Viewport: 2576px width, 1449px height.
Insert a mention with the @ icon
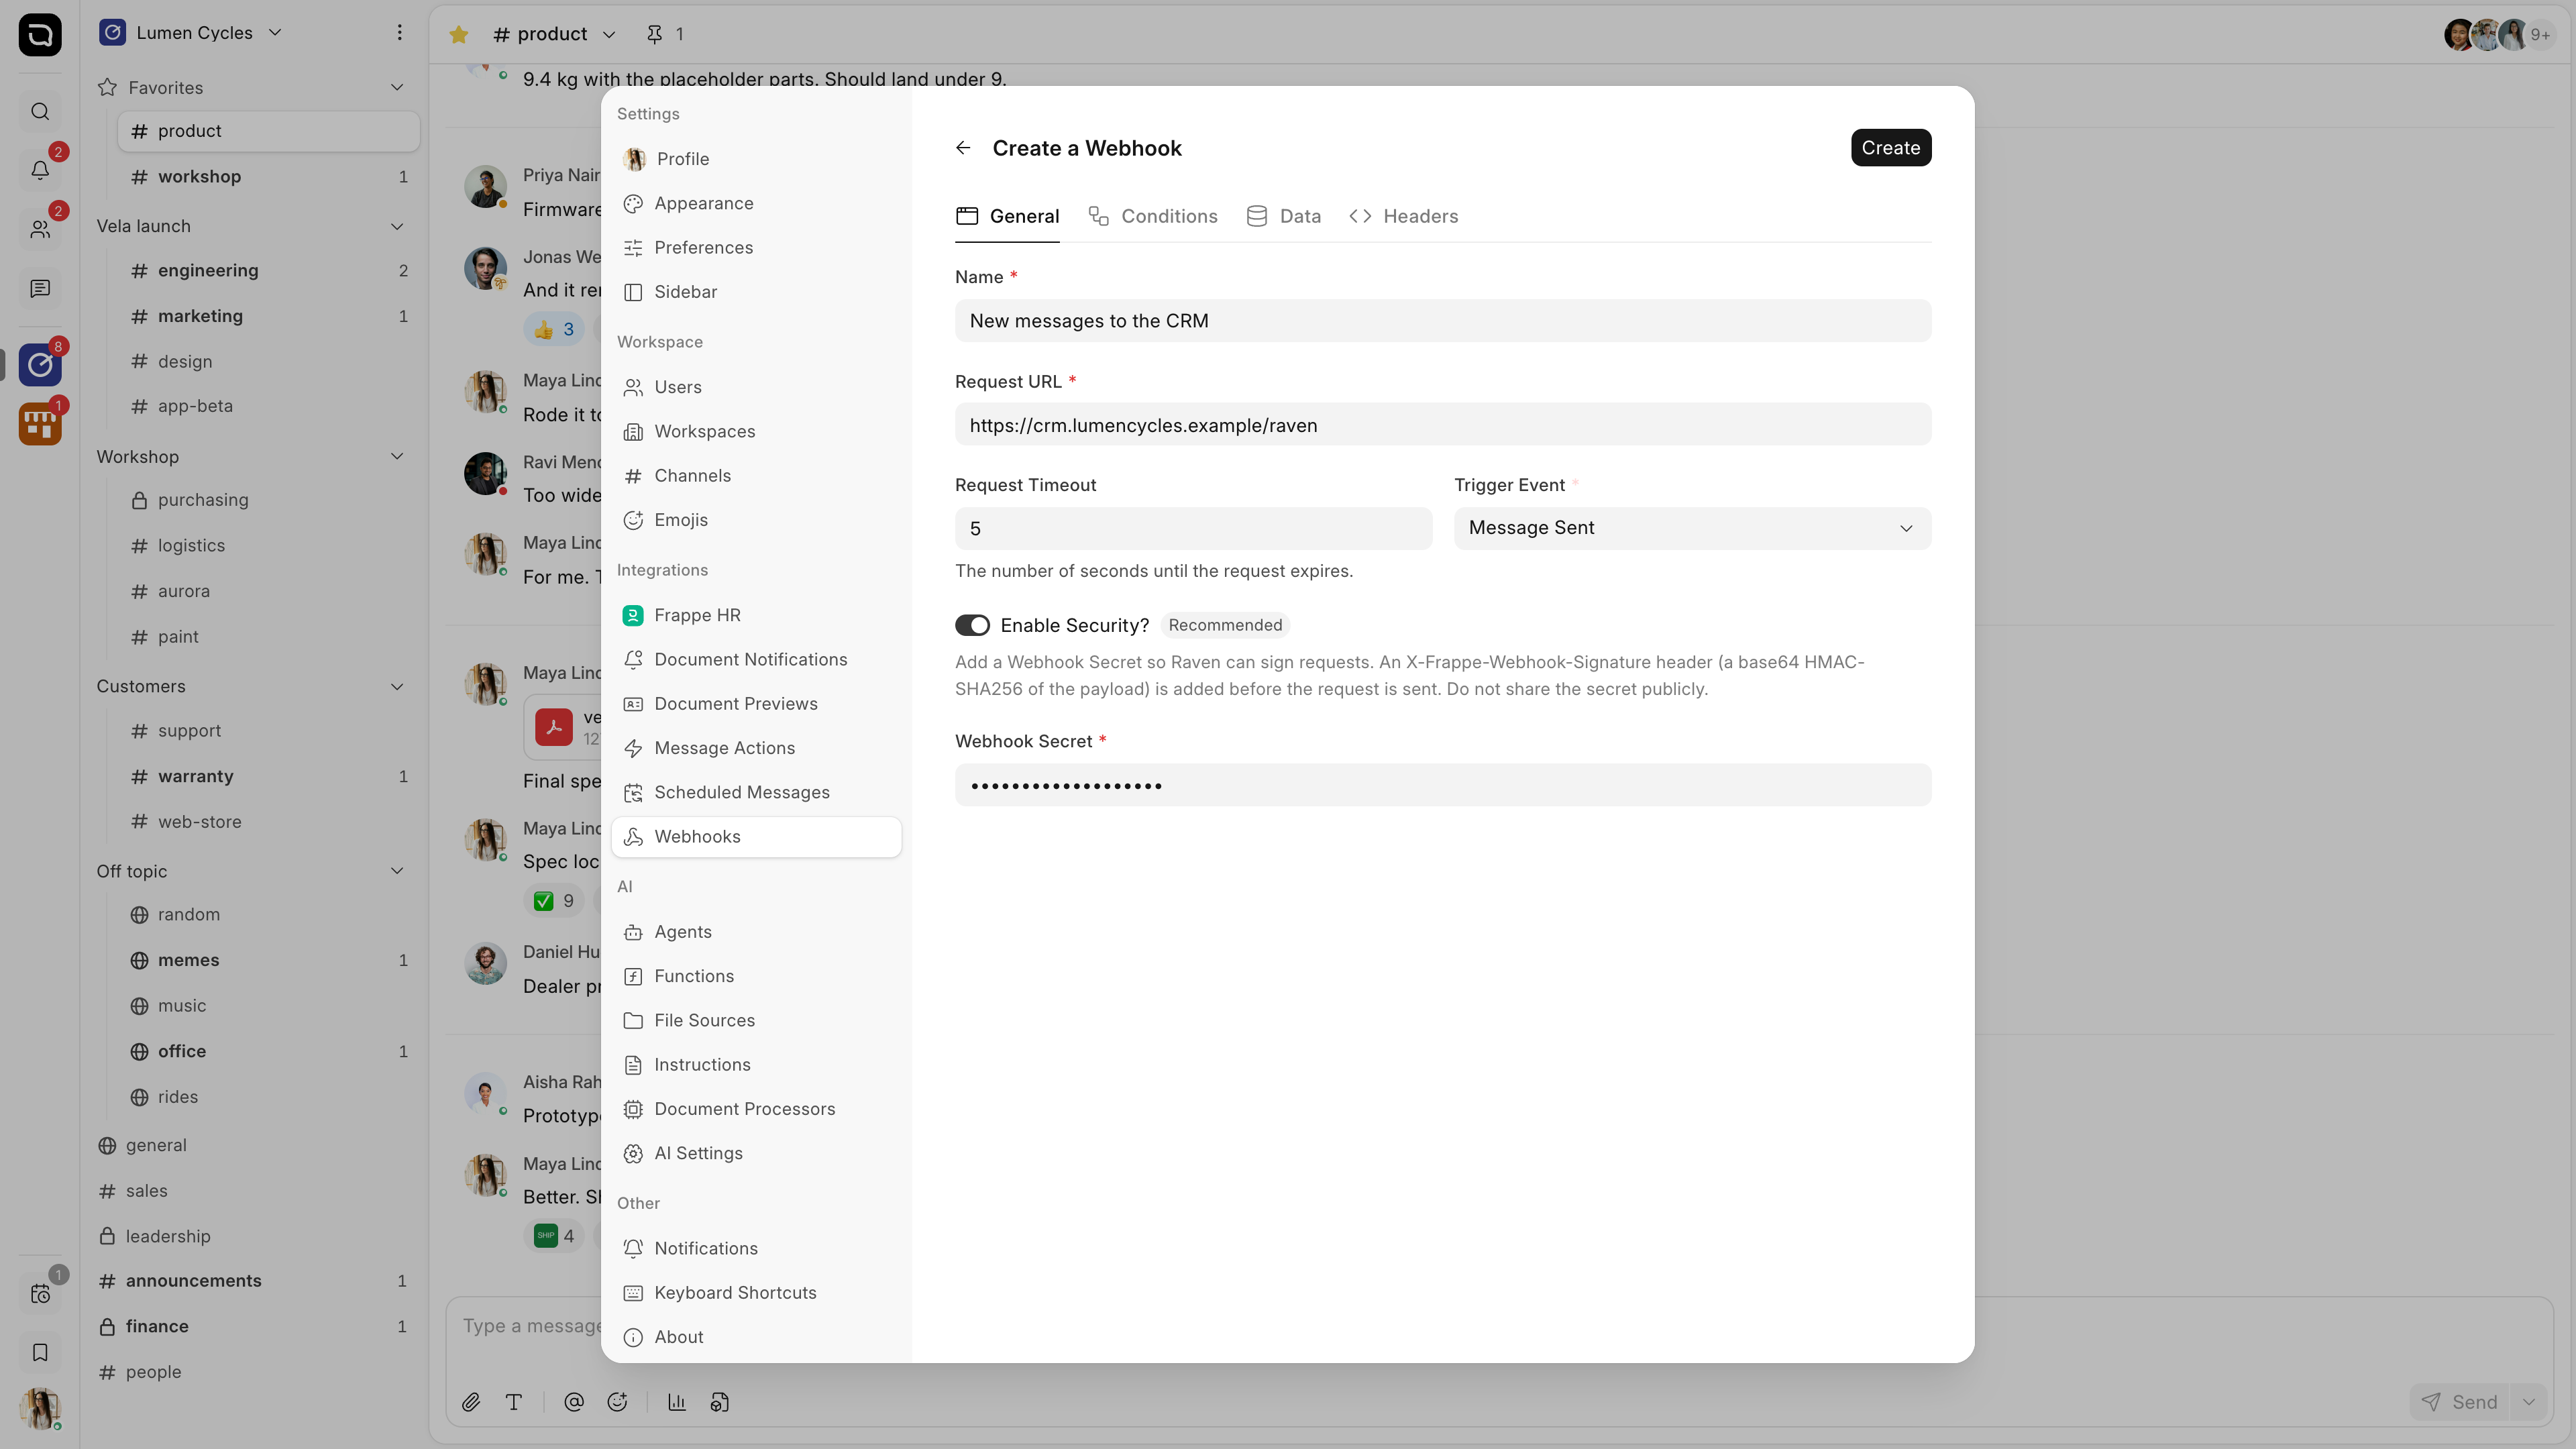574,1402
